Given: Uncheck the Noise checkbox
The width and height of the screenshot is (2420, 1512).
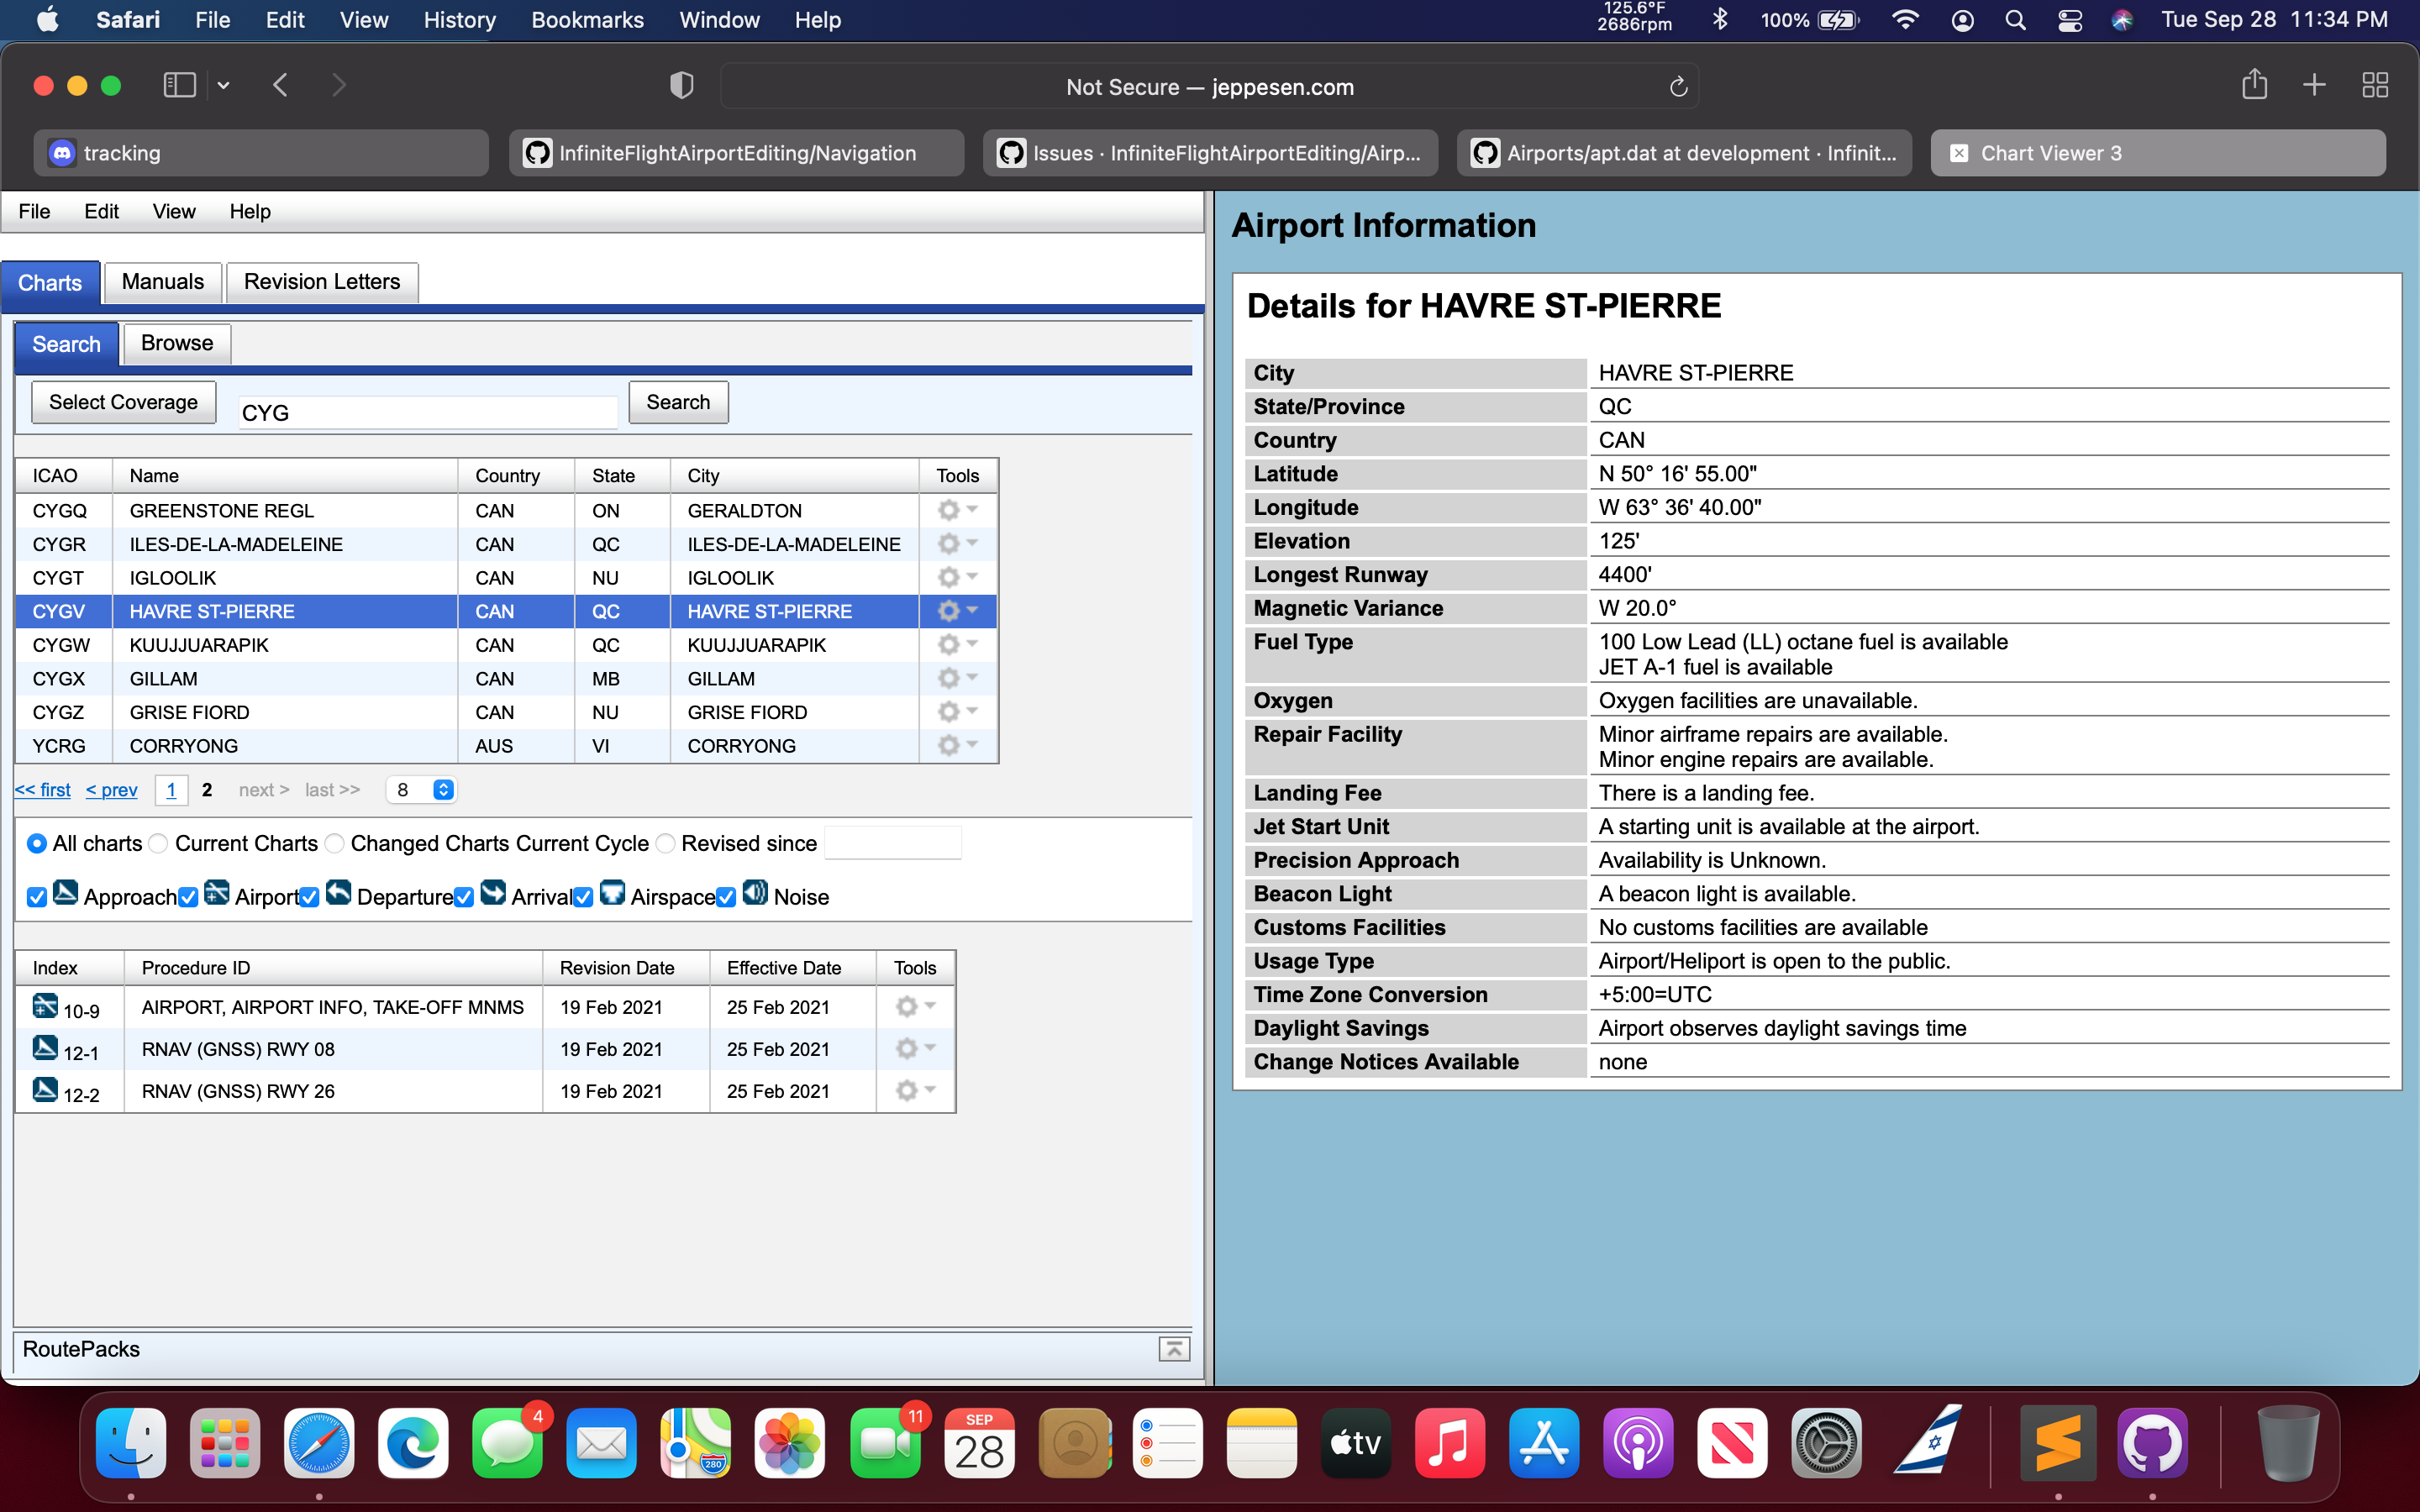Looking at the screenshot, I should click(727, 897).
